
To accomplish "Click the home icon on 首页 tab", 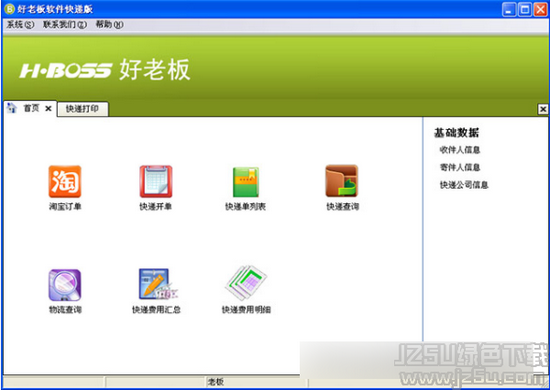I will [12, 108].
